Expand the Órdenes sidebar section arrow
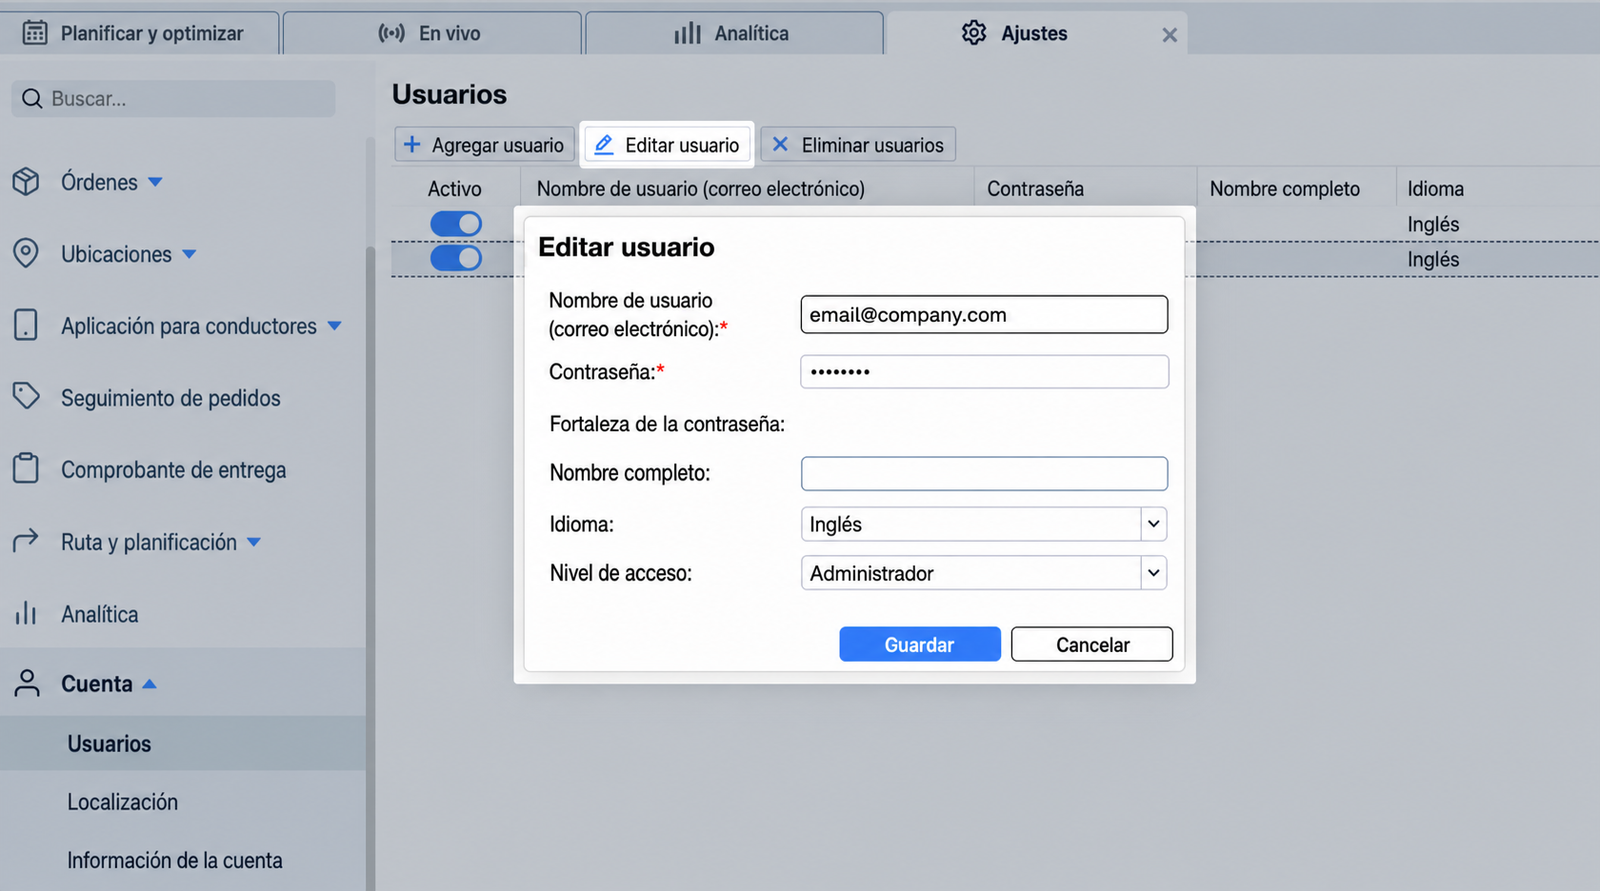This screenshot has width=1600, height=891. [x=155, y=182]
